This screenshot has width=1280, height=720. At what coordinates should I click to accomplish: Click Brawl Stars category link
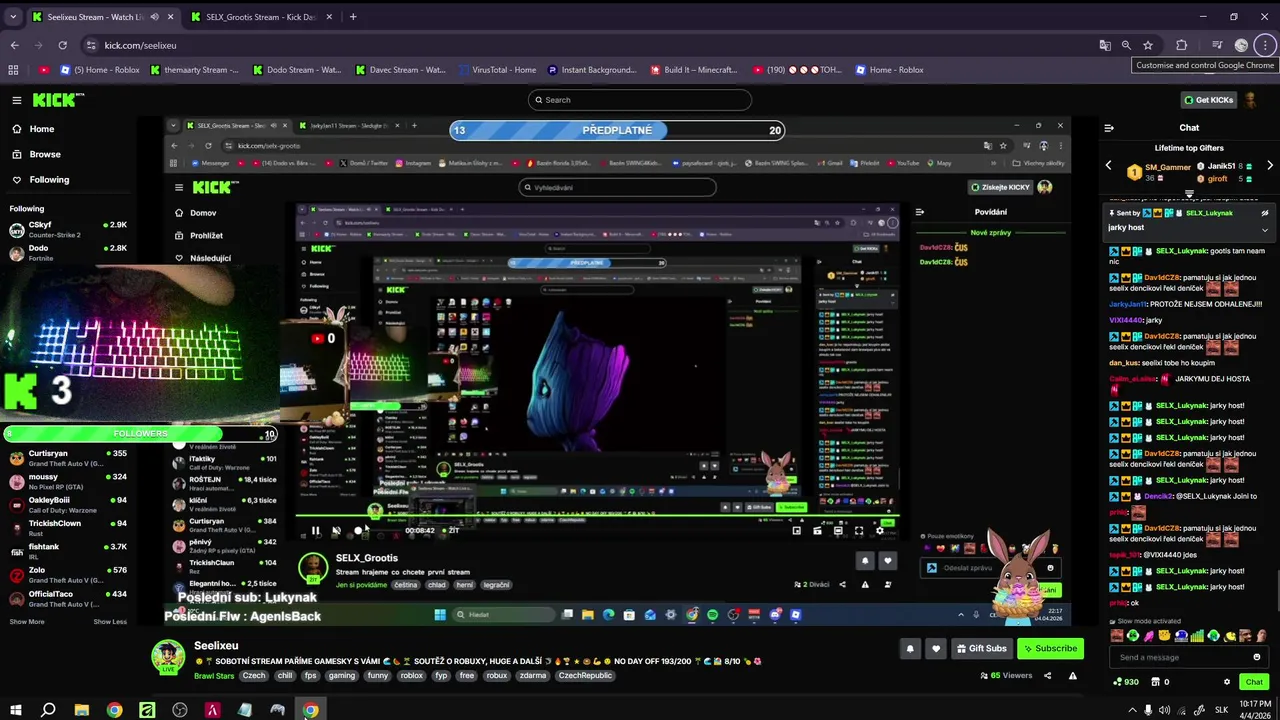tap(214, 676)
